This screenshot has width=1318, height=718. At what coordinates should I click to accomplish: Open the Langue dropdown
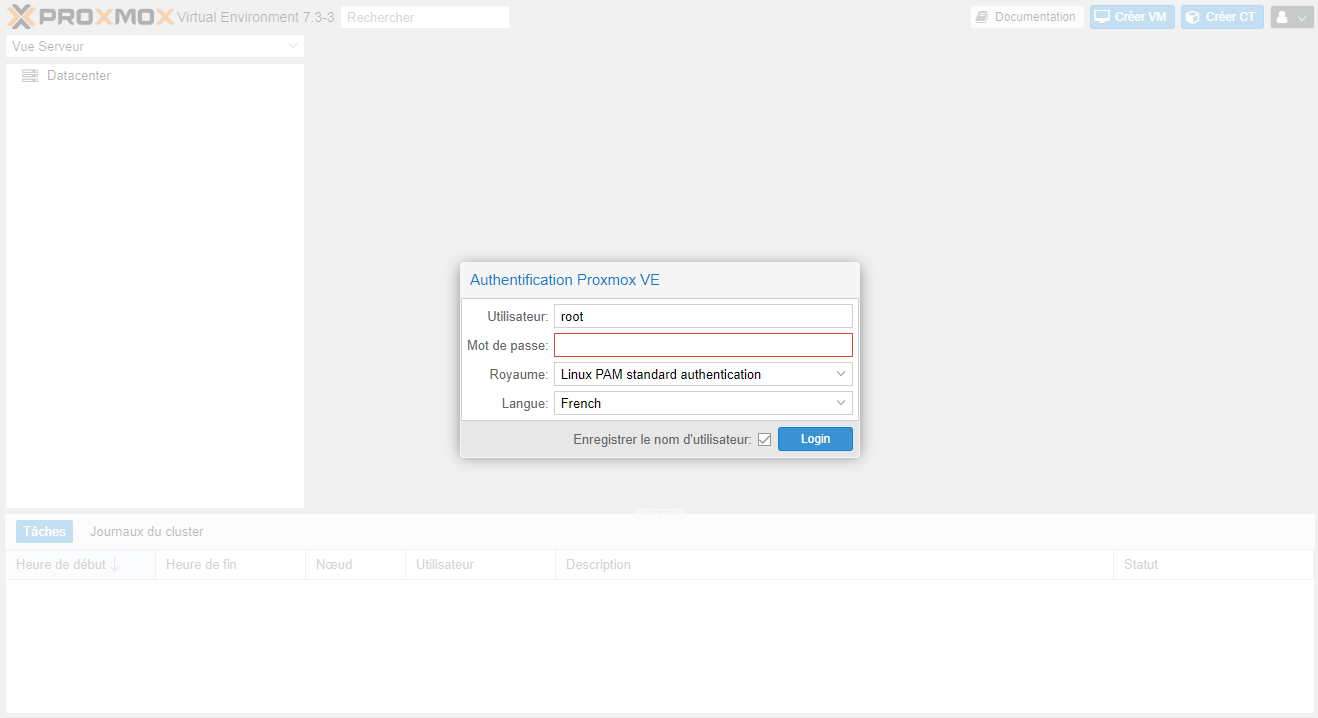click(840, 404)
